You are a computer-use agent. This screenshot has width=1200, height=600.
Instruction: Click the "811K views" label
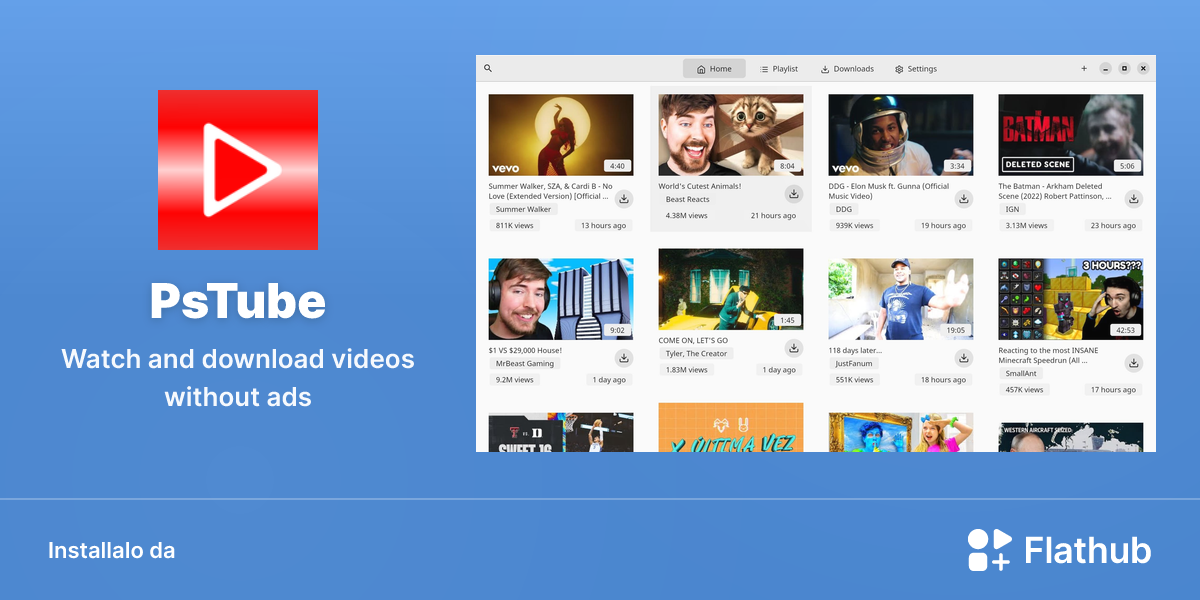(515, 226)
